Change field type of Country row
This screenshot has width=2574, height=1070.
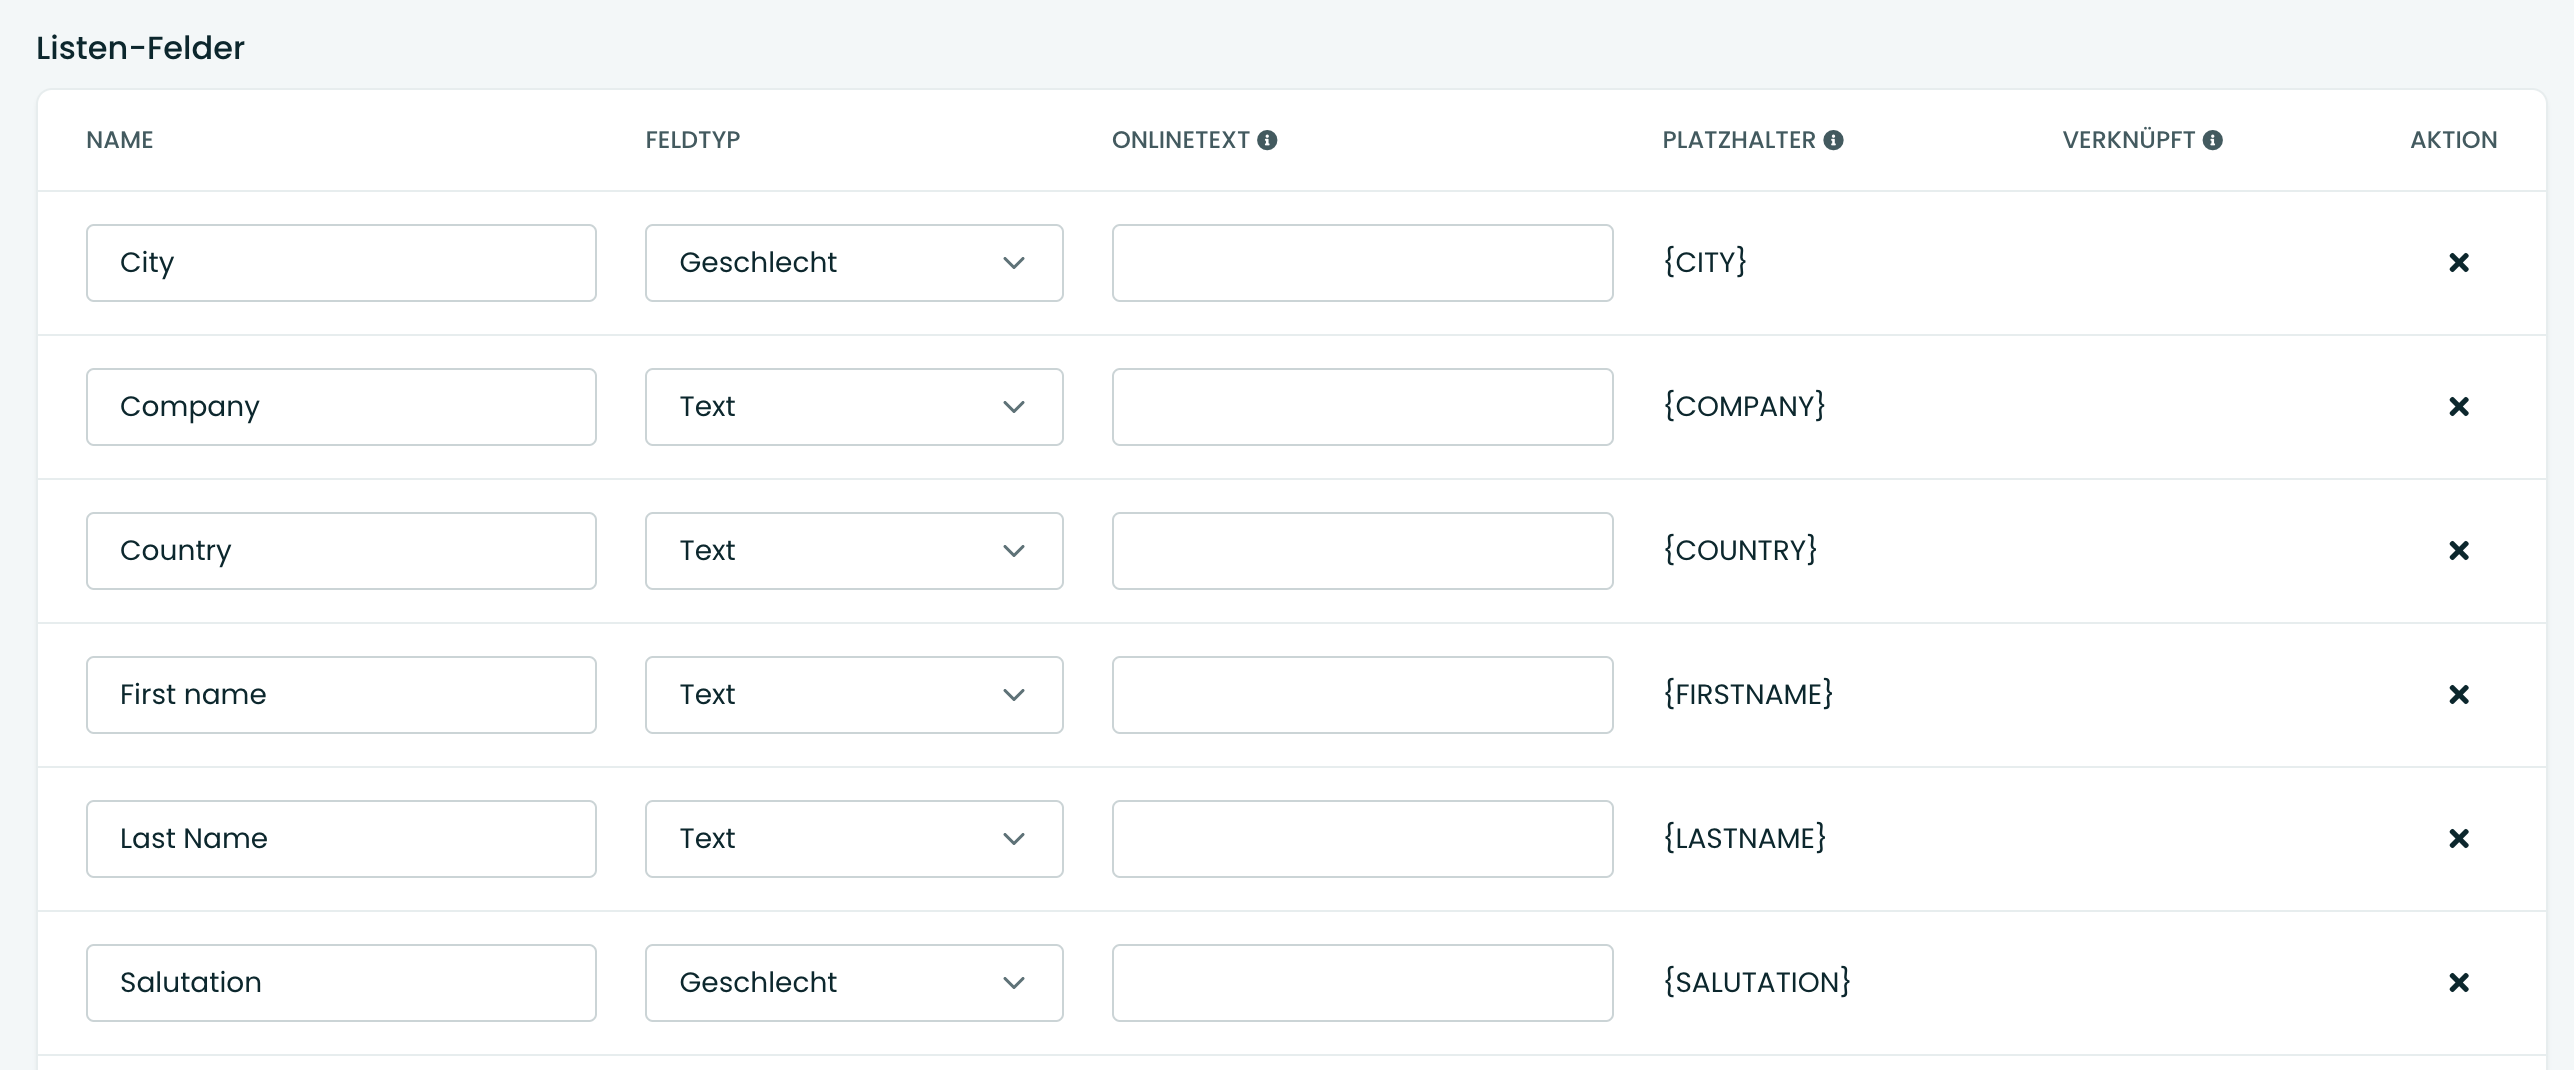853,551
